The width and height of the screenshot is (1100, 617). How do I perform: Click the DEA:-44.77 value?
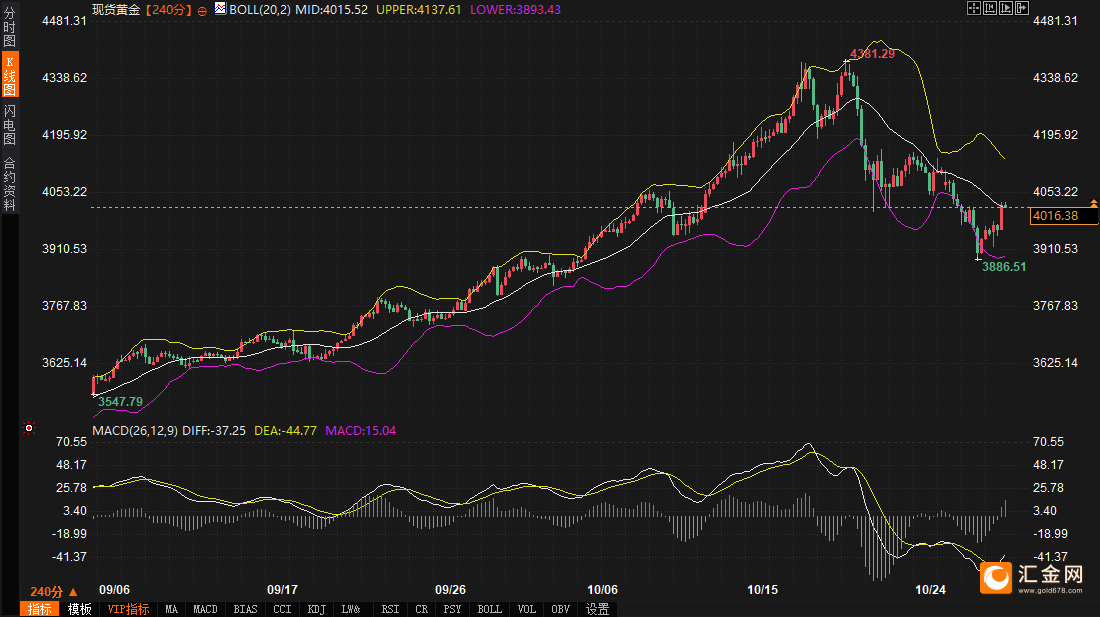(285, 430)
